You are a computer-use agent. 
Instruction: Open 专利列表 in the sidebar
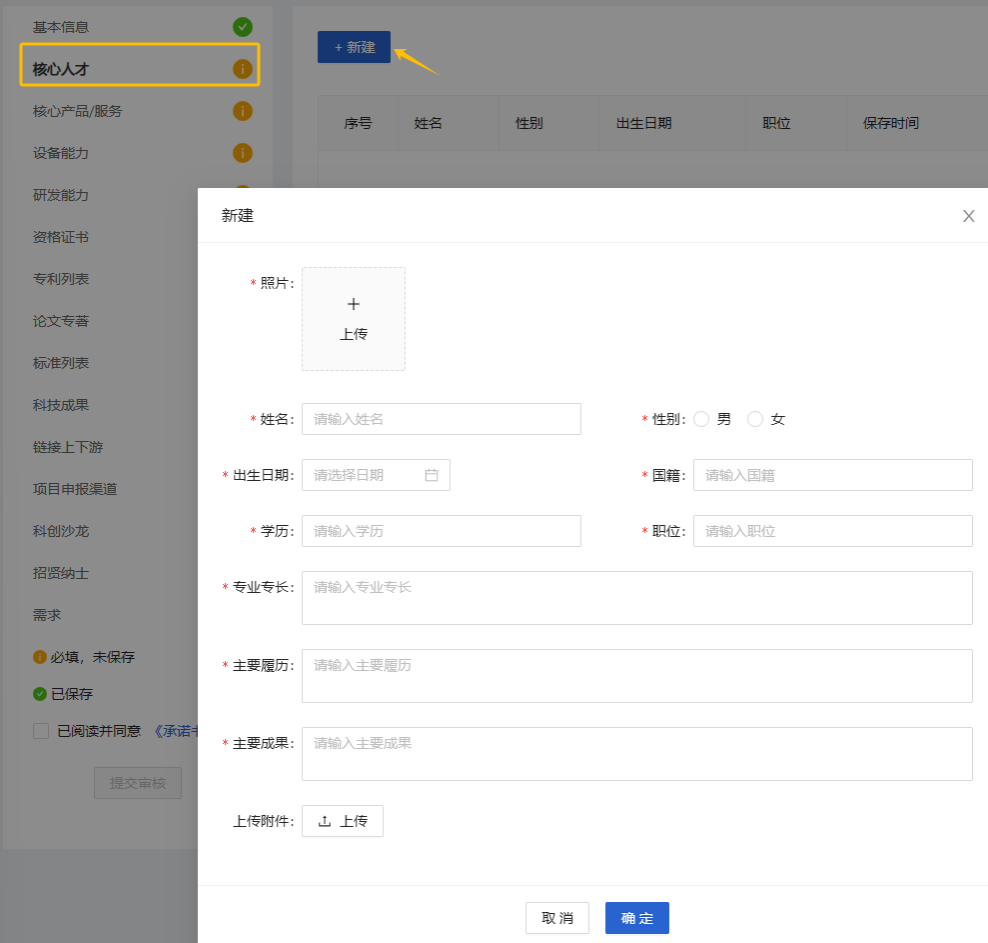click(61, 279)
